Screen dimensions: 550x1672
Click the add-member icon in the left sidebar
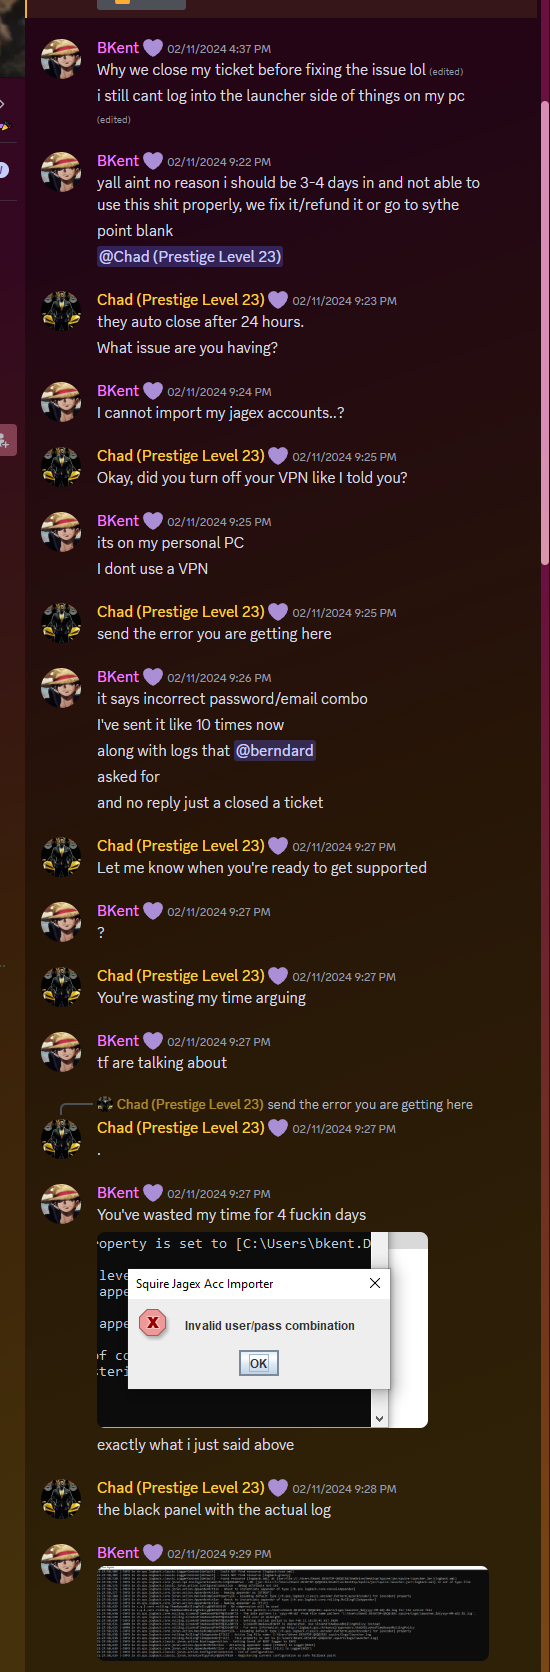5,440
